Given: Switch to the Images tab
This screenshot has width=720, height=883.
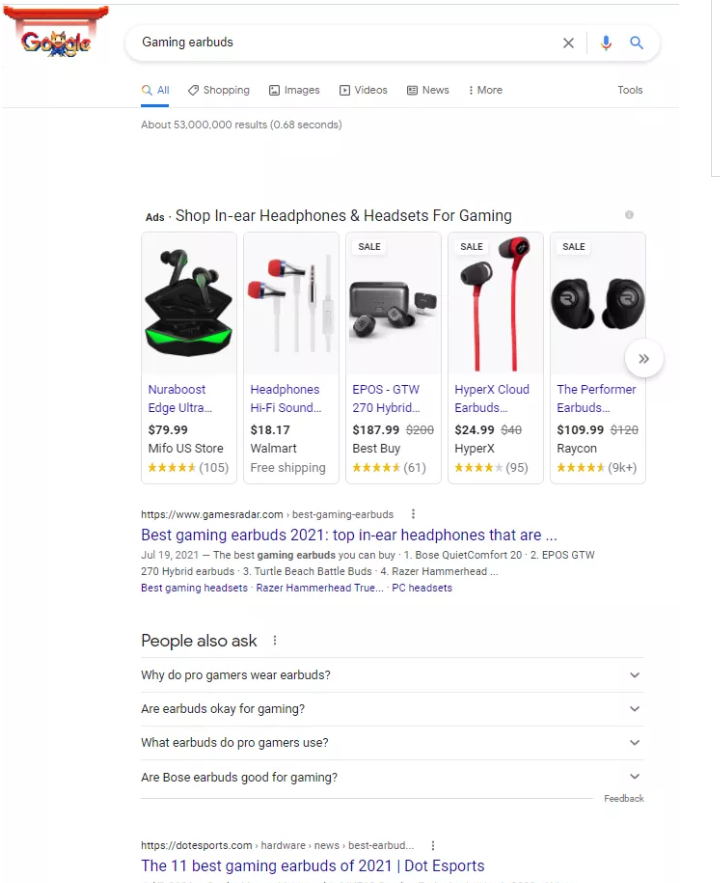Looking at the screenshot, I should [294, 90].
